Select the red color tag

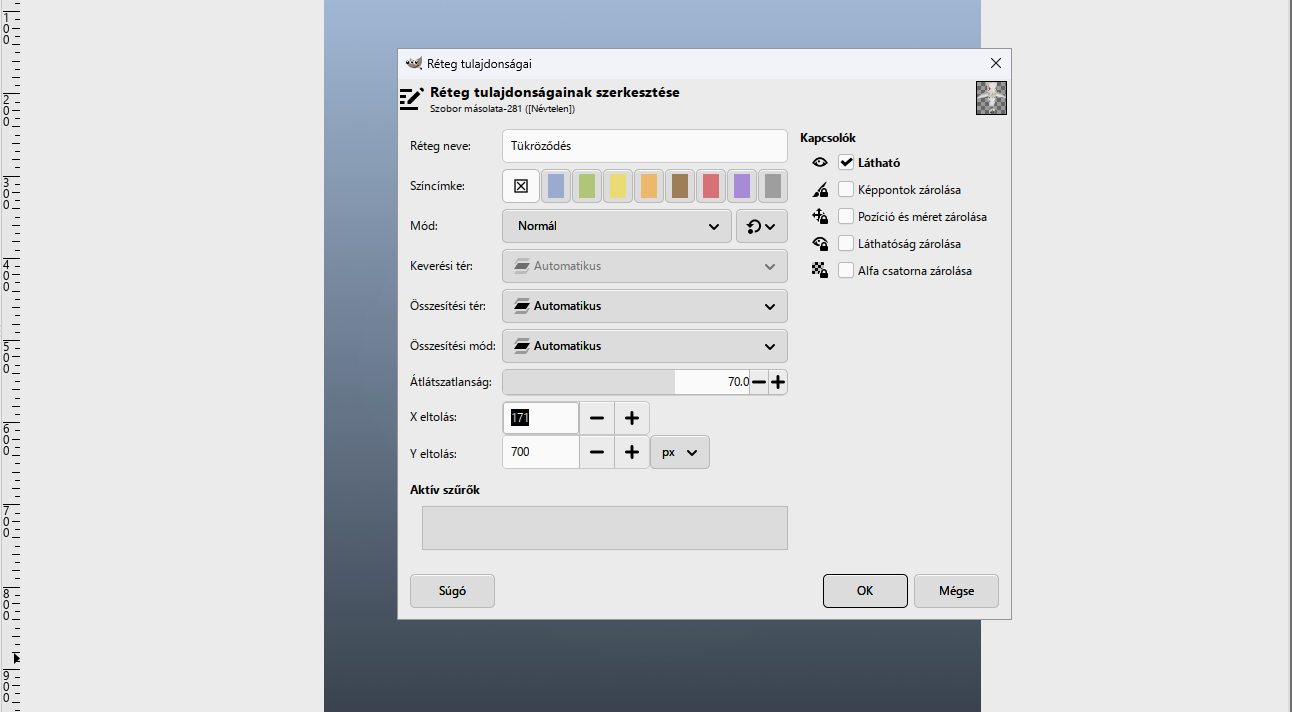711,186
